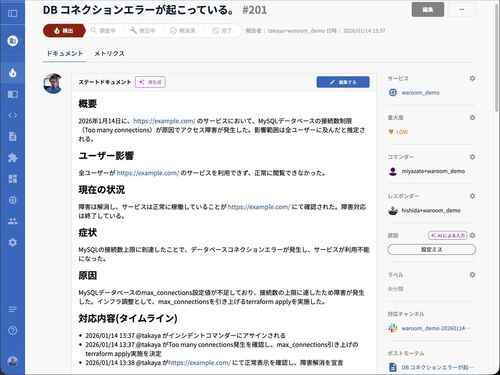This screenshot has width=500, height=375.
Task: Click the reporter avatar thumbnail
Action: (x=53, y=83)
